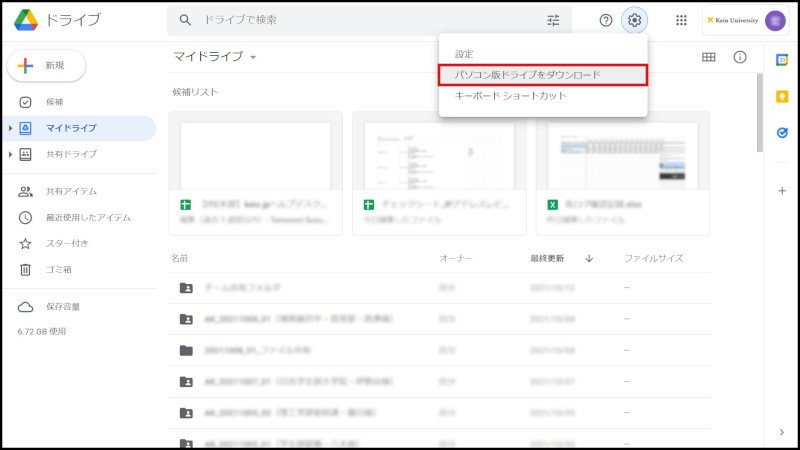Expand the 共有ドライブ tree arrow
This screenshot has width=800, height=450.
[x=10, y=154]
